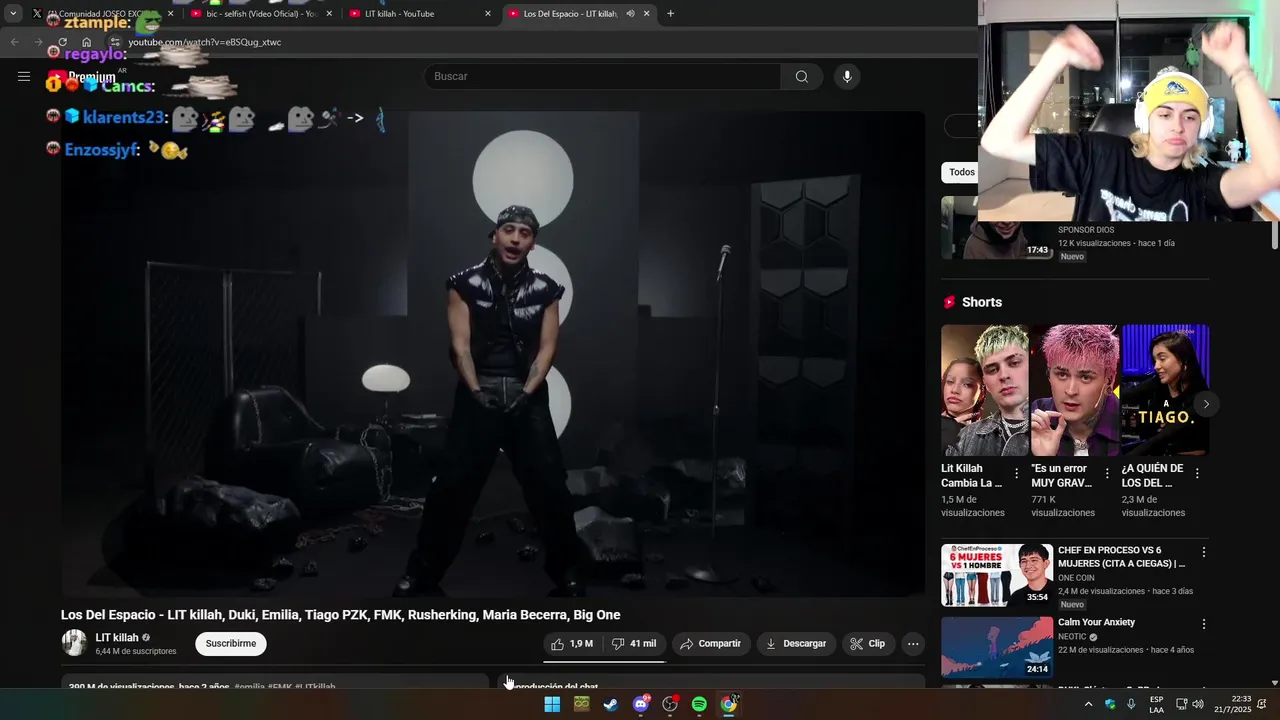
Task: Open OBS Studio from the taskbar
Action: pyautogui.click(x=670, y=704)
